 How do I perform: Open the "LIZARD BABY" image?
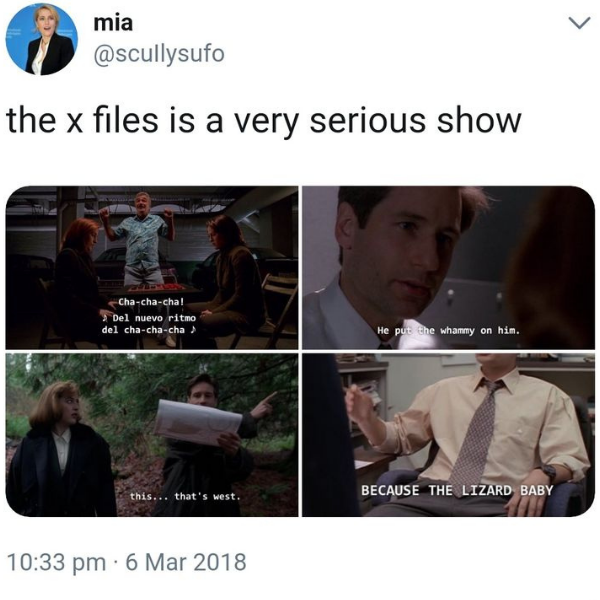pos(448,435)
